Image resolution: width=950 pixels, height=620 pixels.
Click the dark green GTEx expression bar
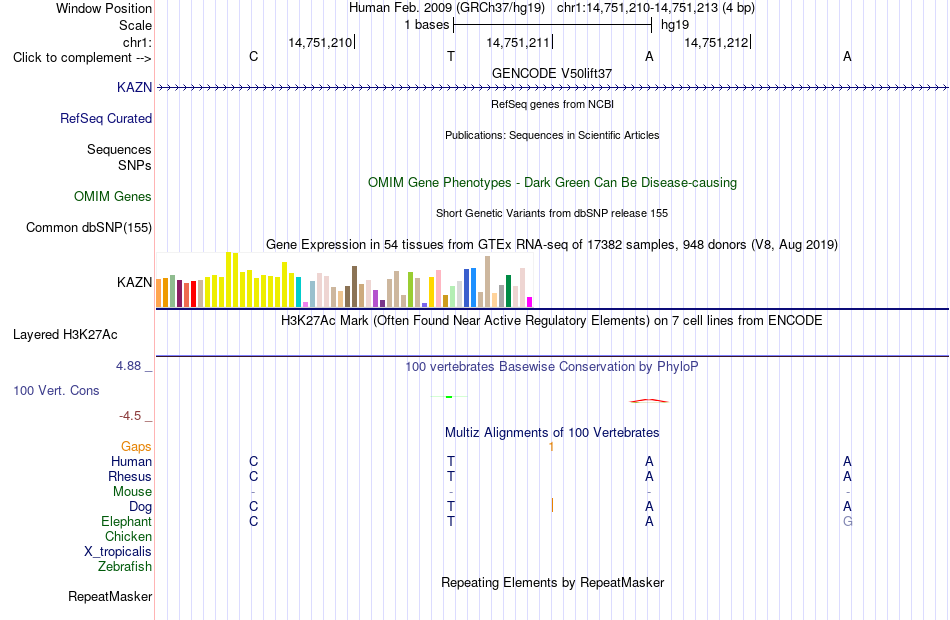pos(508,291)
